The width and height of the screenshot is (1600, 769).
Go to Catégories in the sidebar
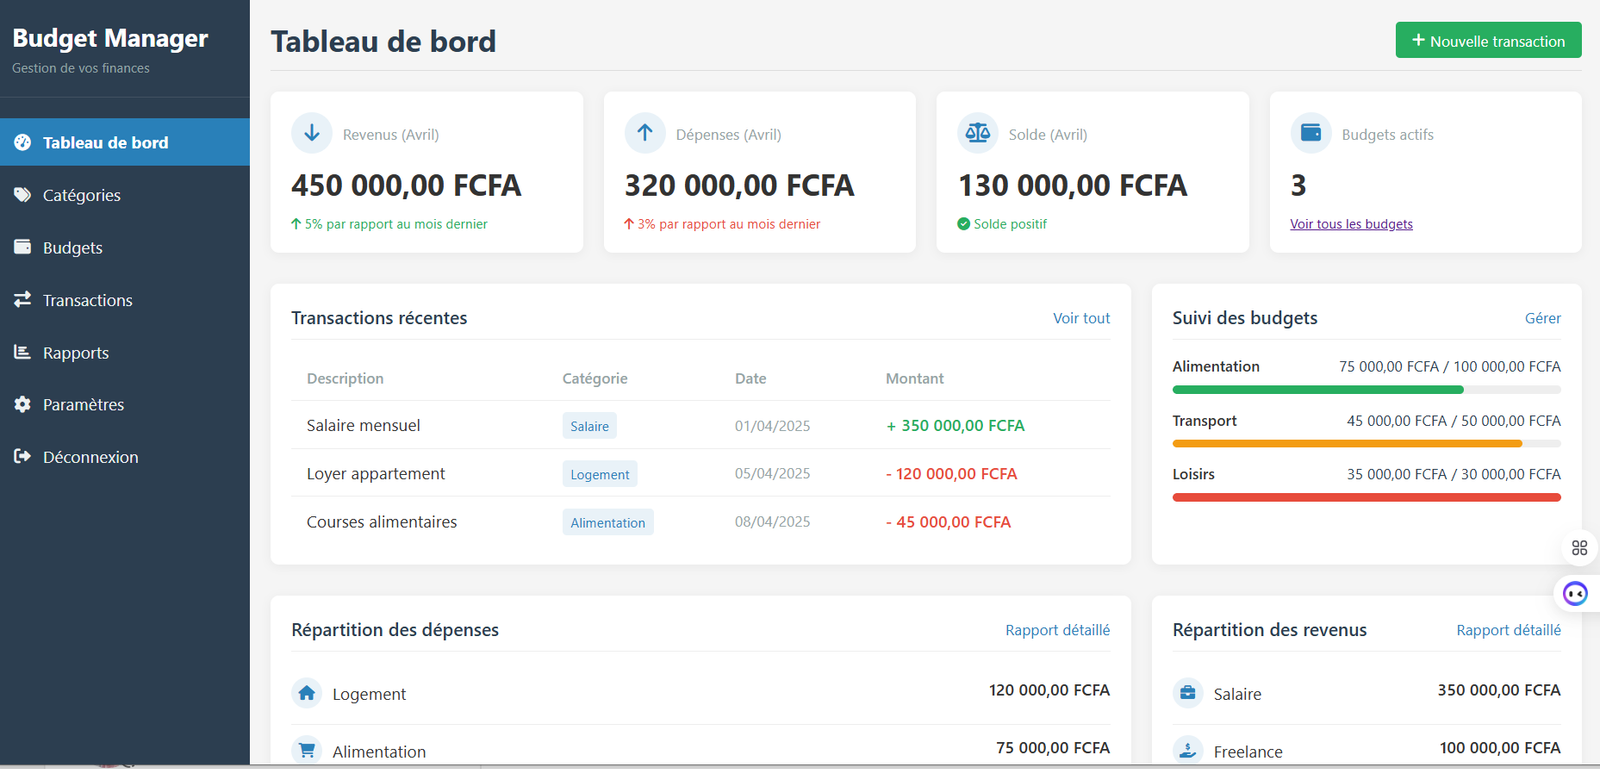pos(125,195)
